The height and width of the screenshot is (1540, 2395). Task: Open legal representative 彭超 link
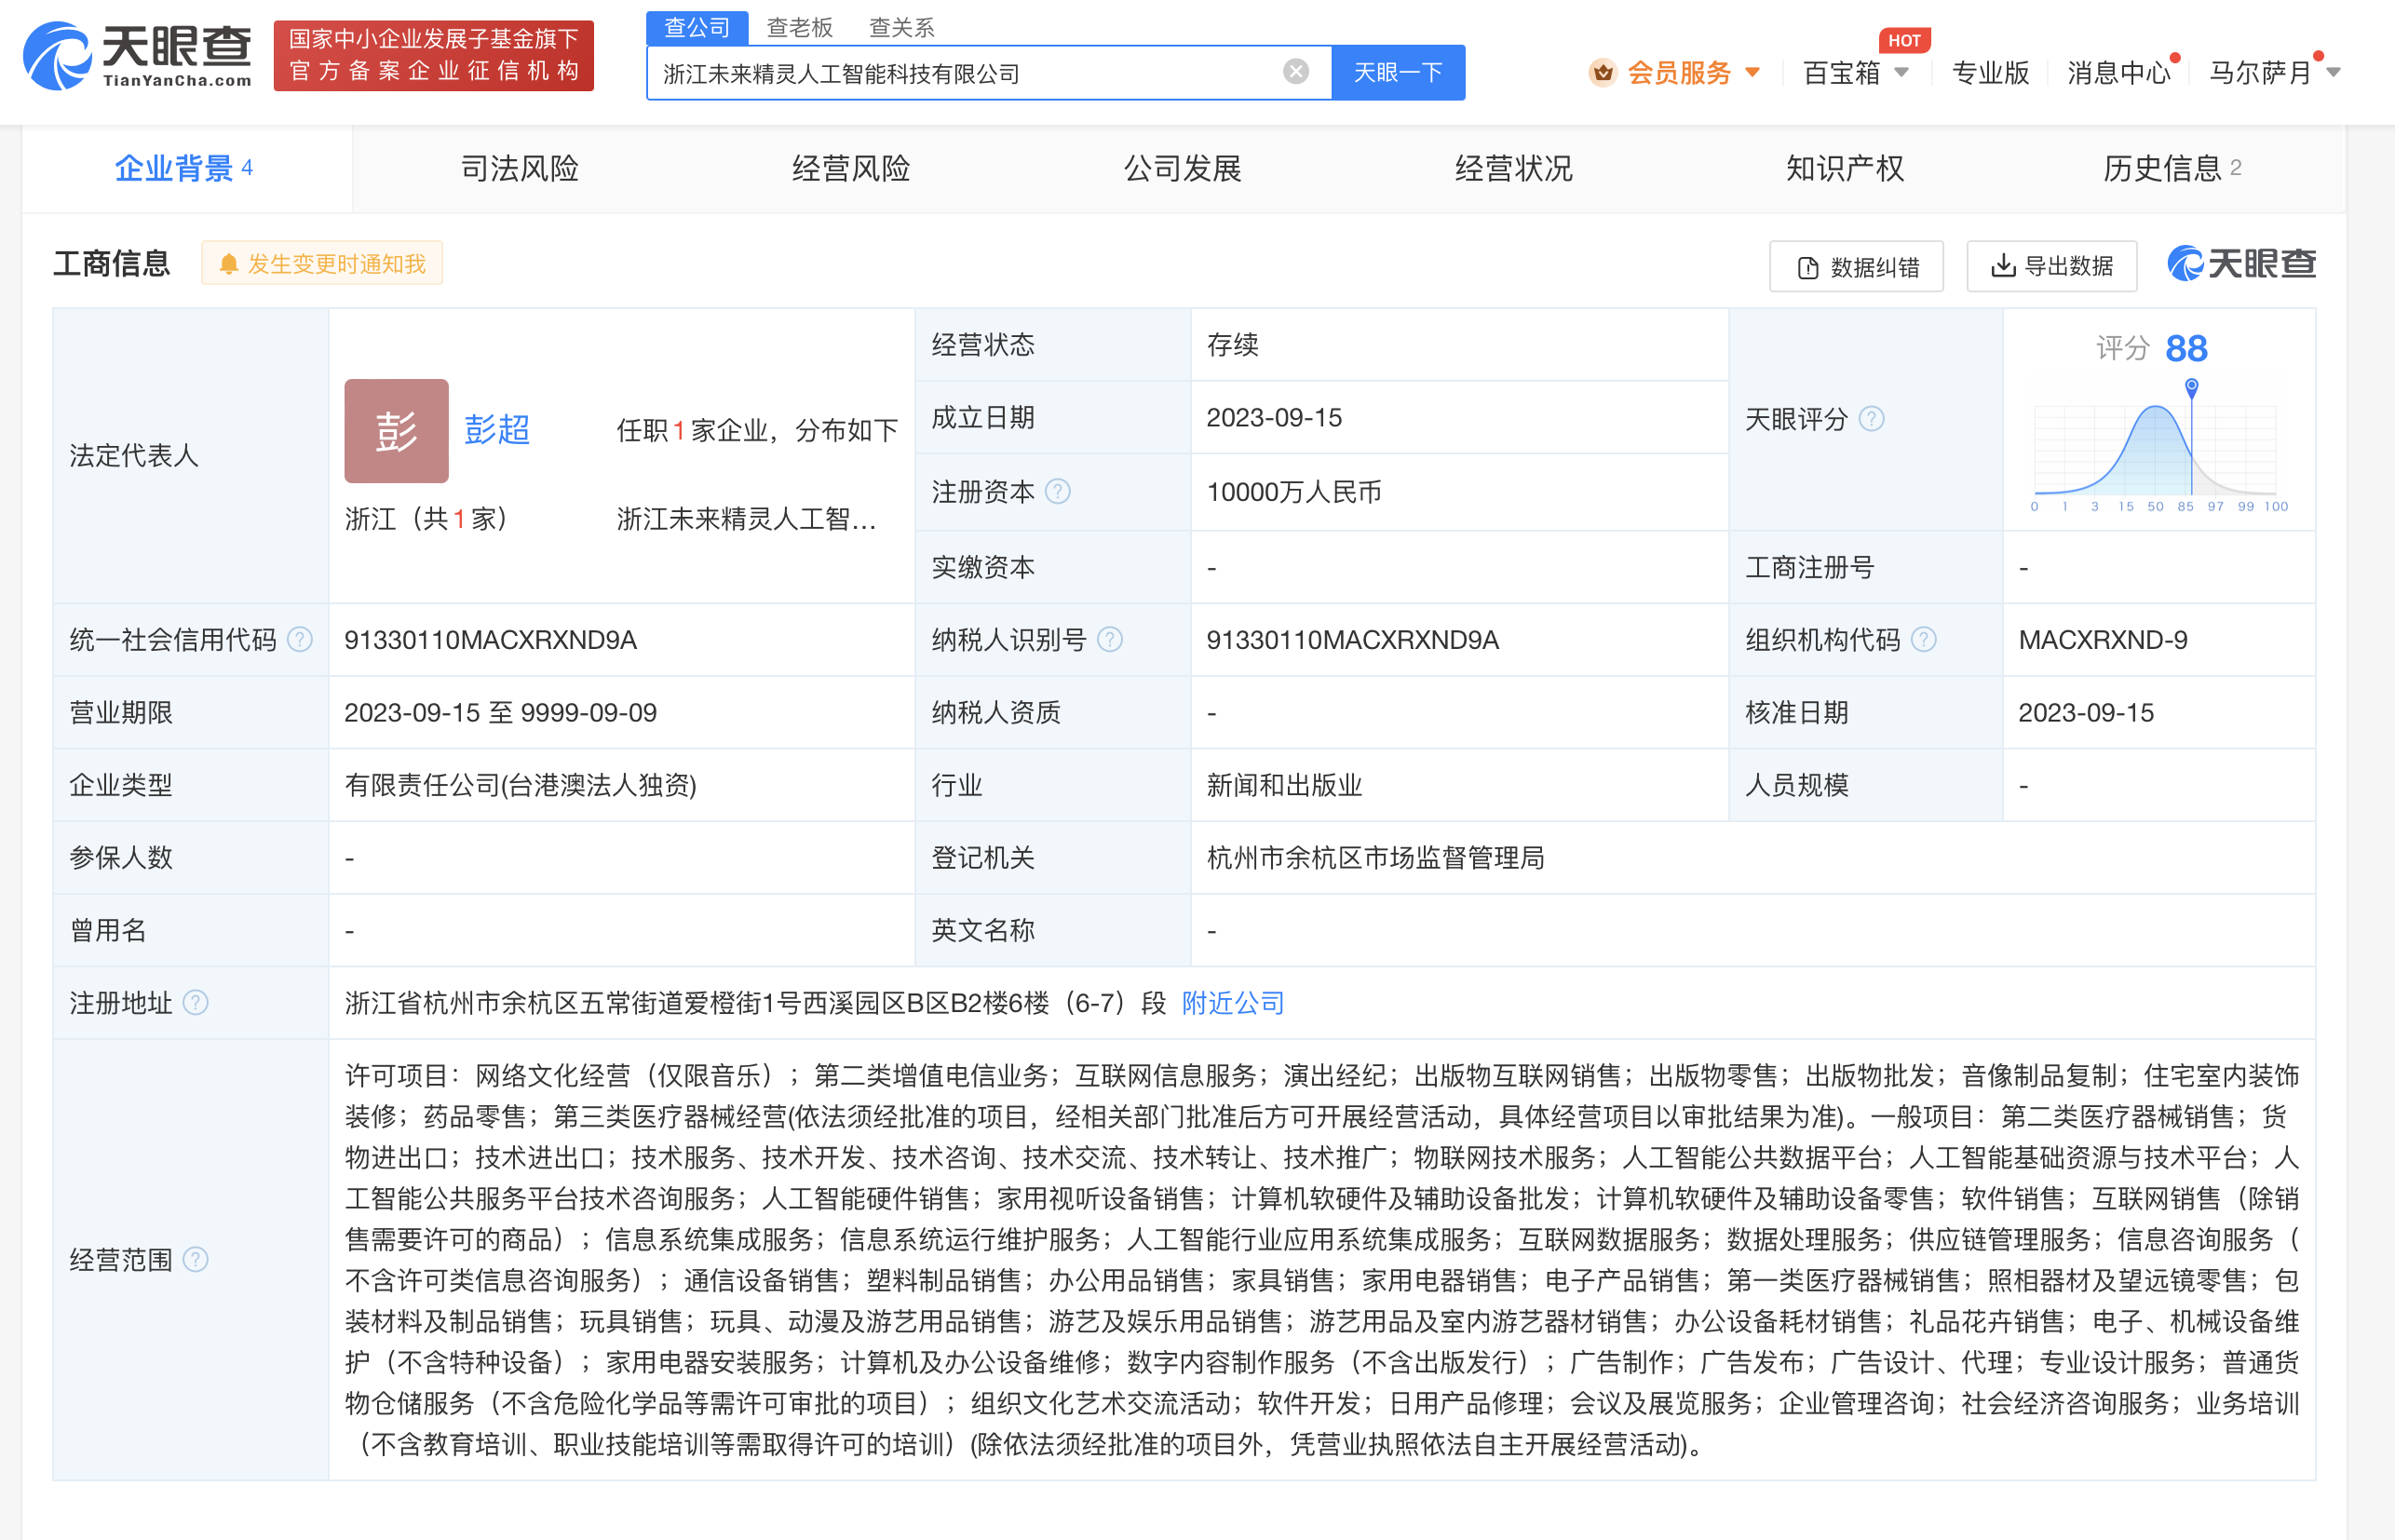497,430
